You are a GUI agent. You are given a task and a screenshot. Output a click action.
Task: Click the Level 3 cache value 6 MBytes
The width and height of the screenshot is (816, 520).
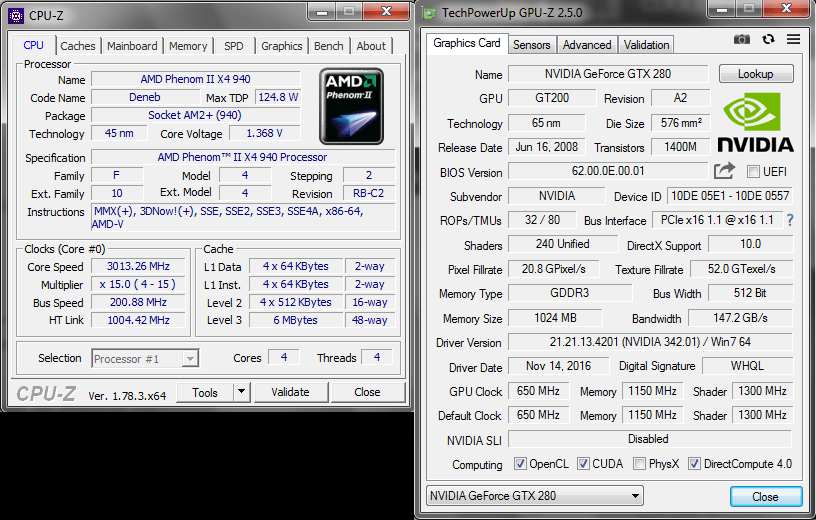point(296,320)
